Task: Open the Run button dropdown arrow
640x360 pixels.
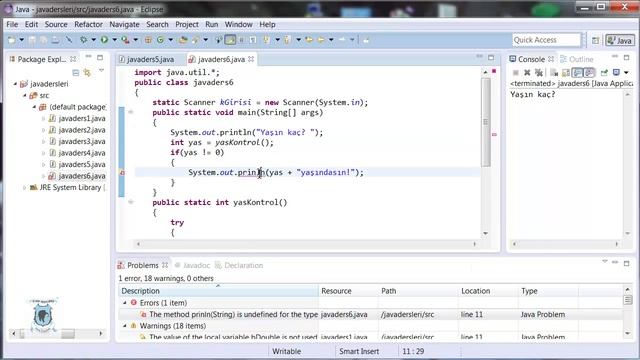Action: (115, 40)
